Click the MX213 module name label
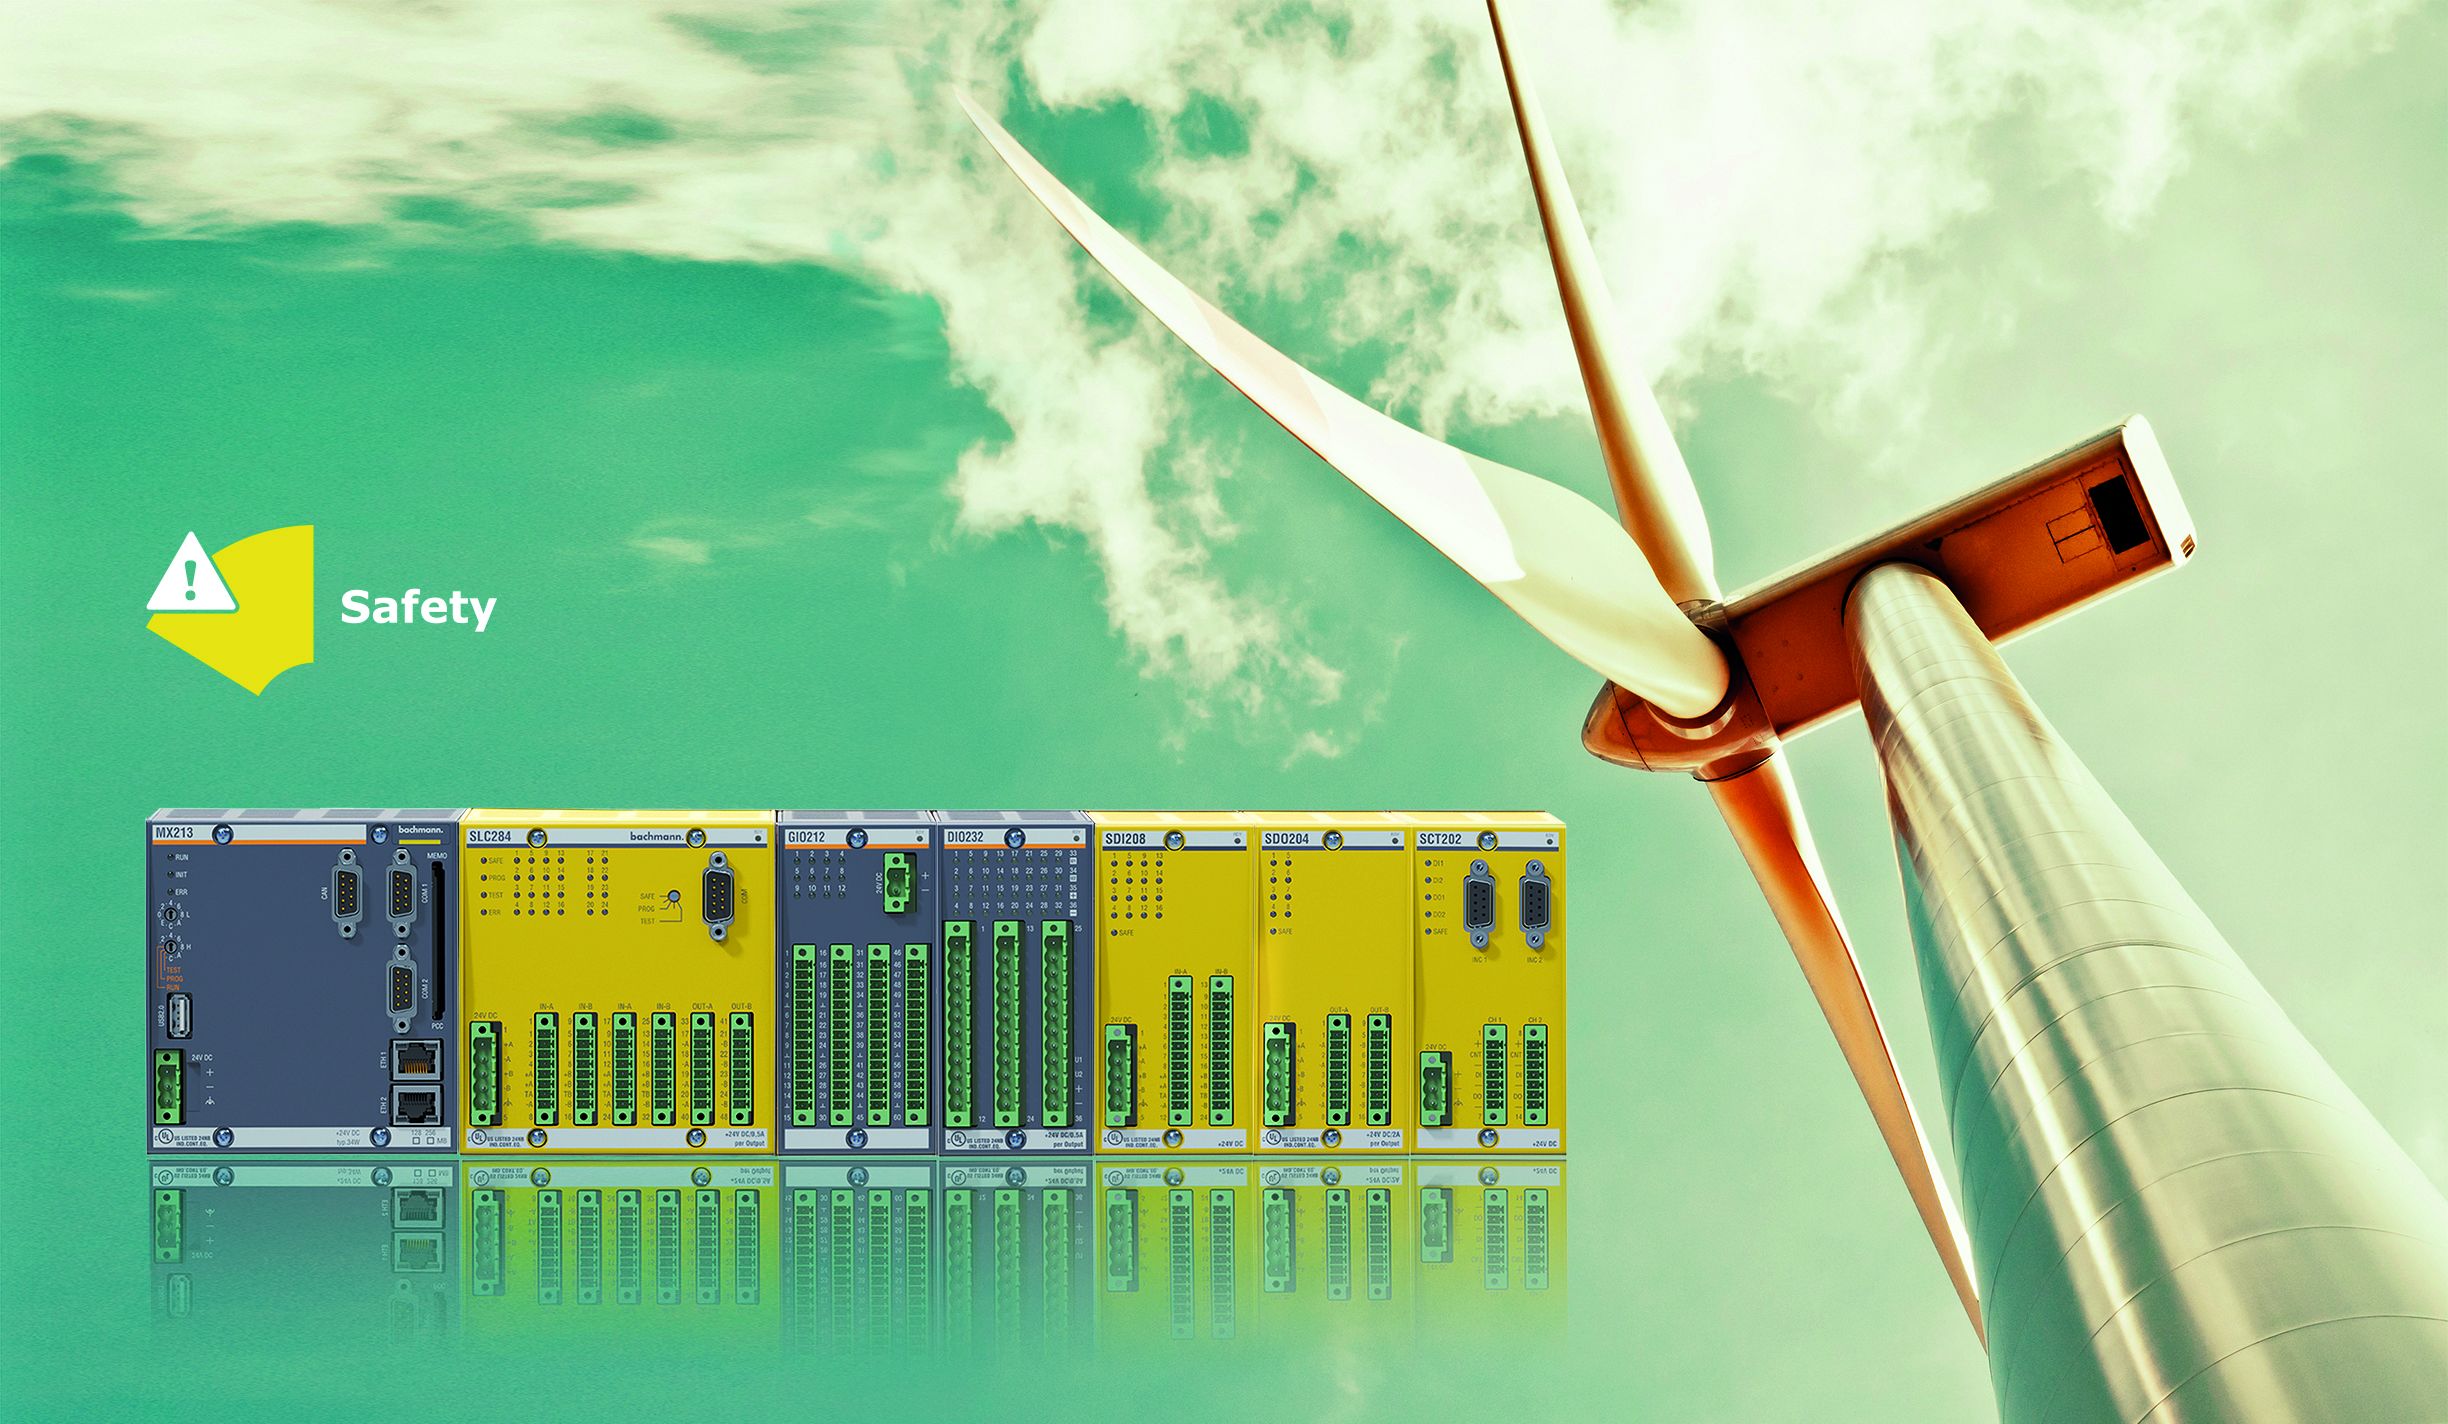 174,832
